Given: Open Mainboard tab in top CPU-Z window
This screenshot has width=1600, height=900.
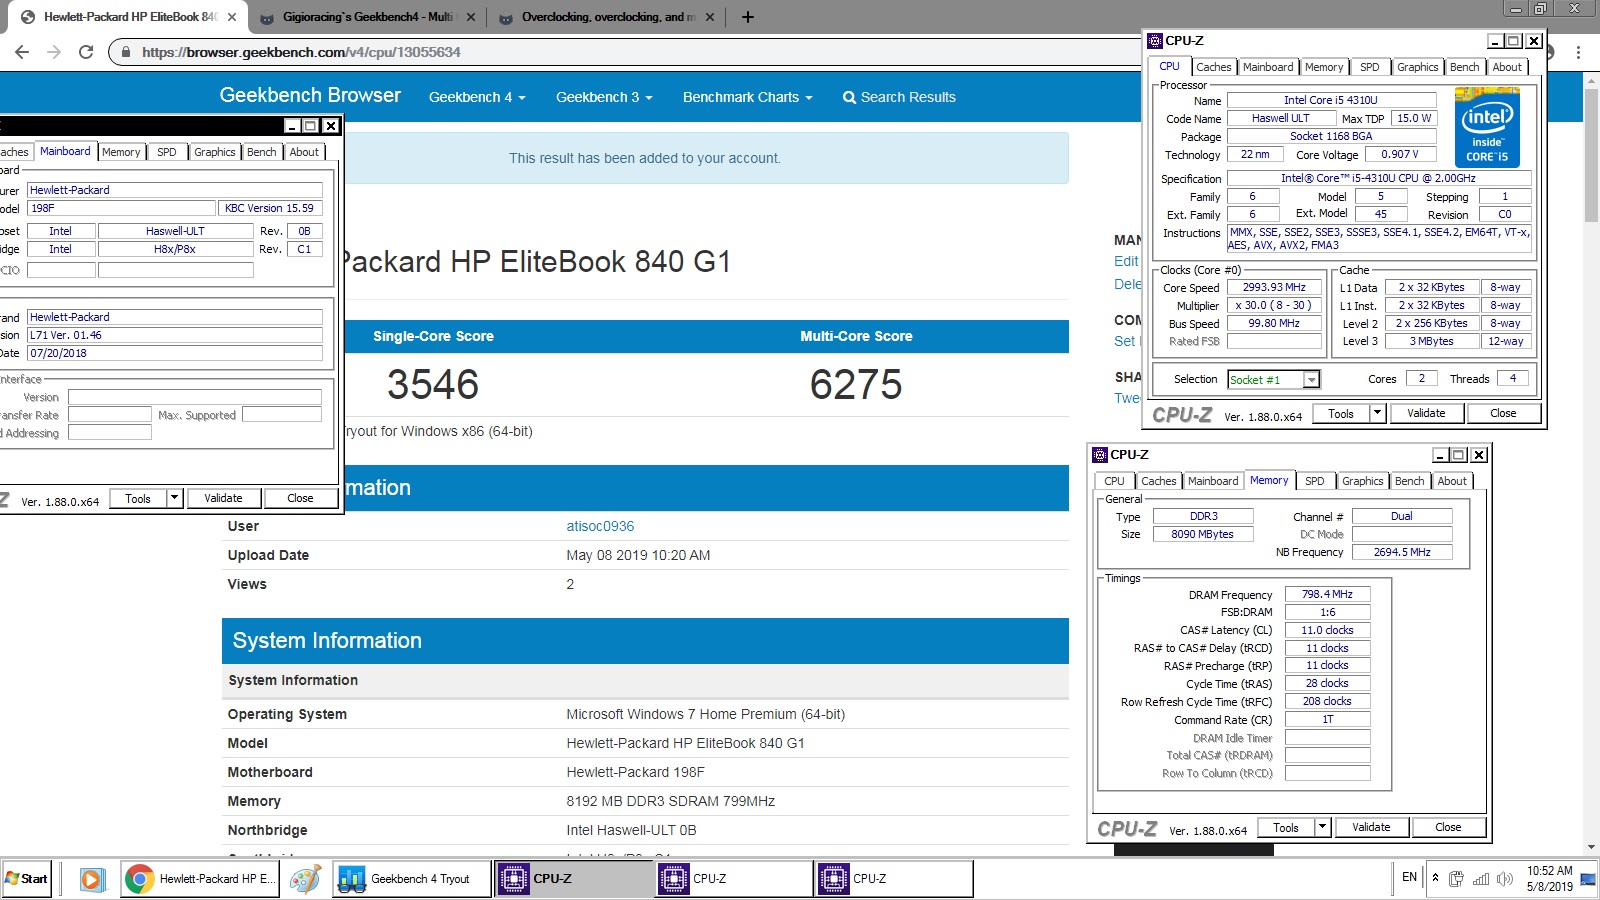Looking at the screenshot, I should (x=1267, y=67).
